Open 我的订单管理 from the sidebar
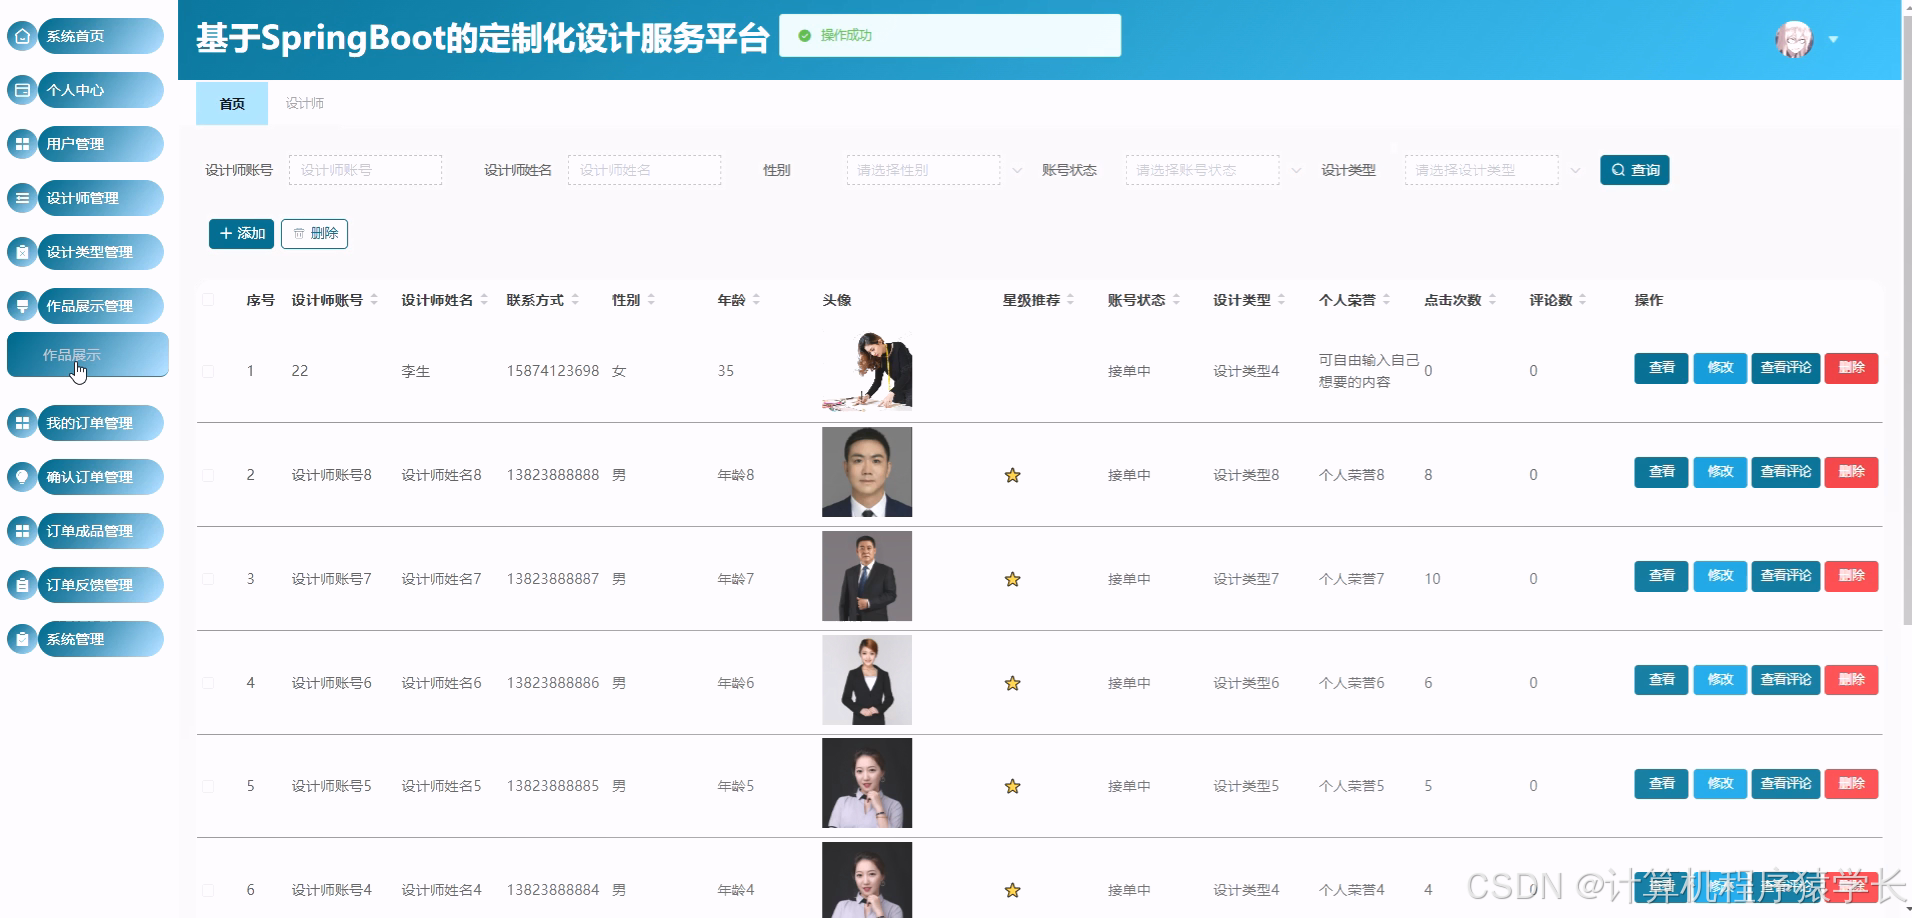The image size is (1912, 918). 85,422
